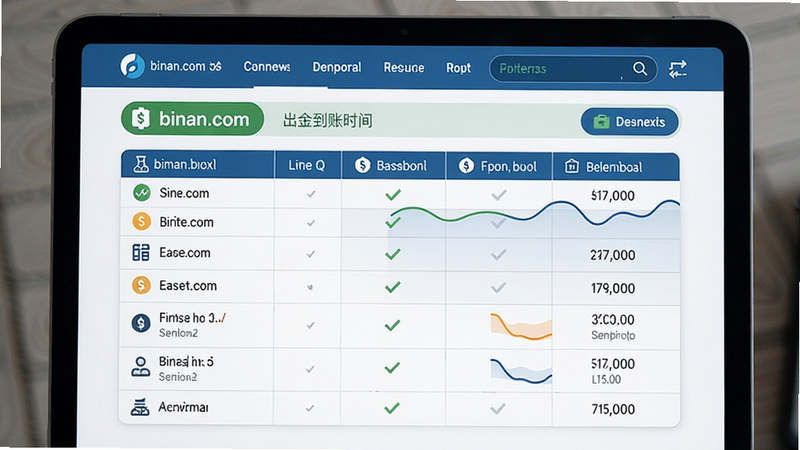This screenshot has width=800, height=450.
Task: Open the Ease.com link
Action: [x=185, y=253]
